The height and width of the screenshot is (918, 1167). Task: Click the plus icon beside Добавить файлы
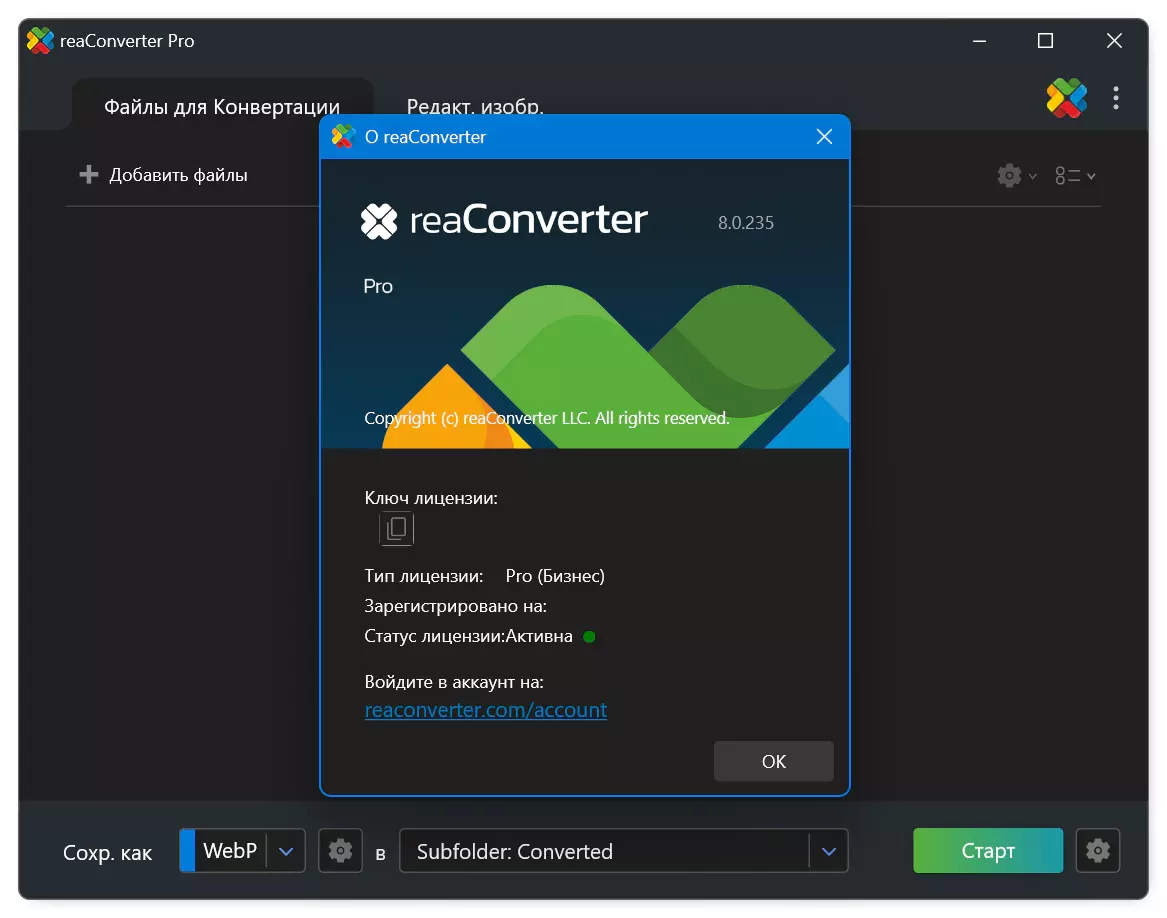[x=89, y=174]
